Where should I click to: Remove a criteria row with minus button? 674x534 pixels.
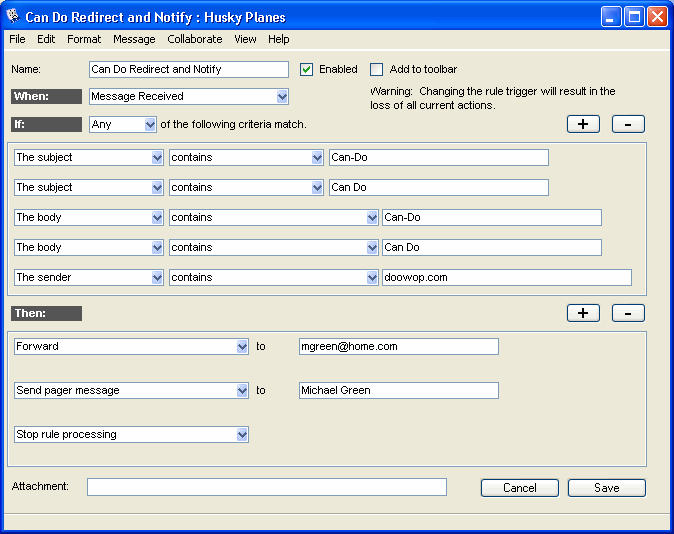click(x=628, y=124)
